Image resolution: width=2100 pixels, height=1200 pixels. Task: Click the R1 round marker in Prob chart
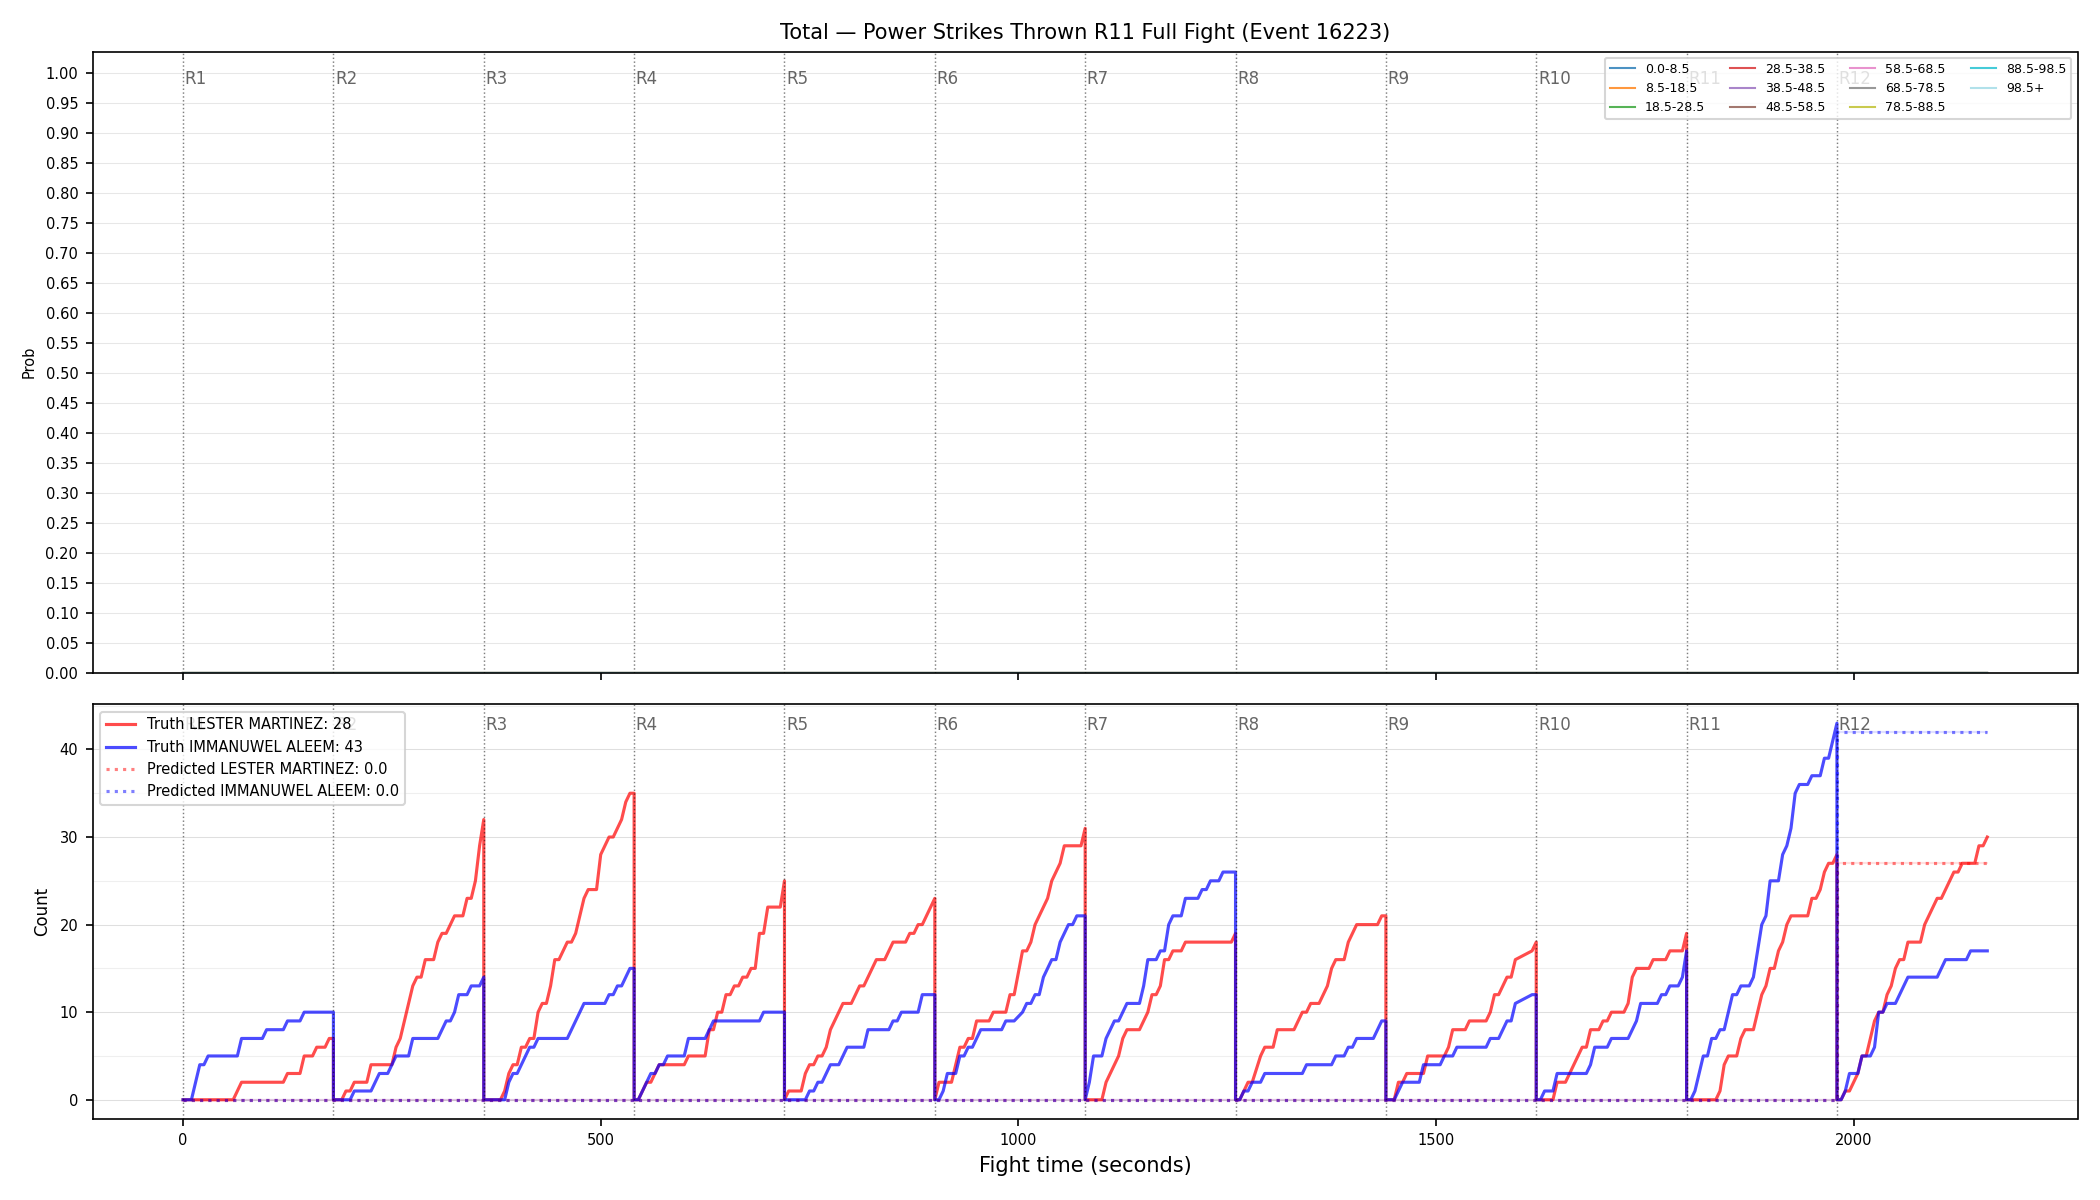click(195, 78)
